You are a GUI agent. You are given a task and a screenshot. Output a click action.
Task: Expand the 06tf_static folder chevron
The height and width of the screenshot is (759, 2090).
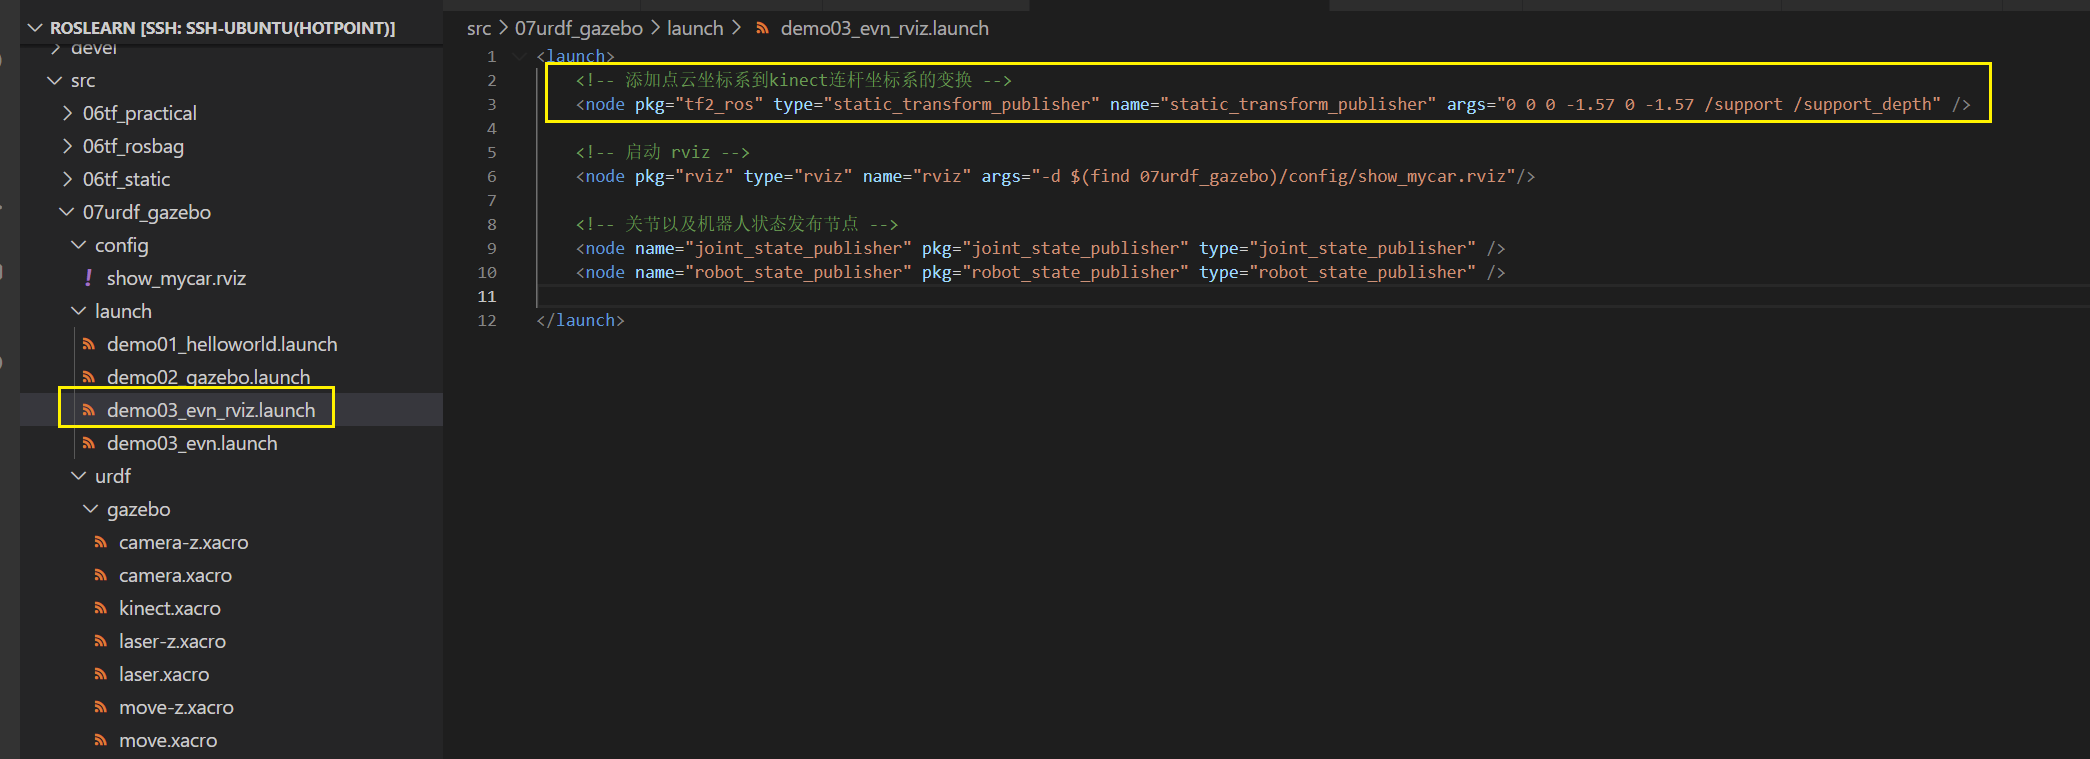[67, 179]
